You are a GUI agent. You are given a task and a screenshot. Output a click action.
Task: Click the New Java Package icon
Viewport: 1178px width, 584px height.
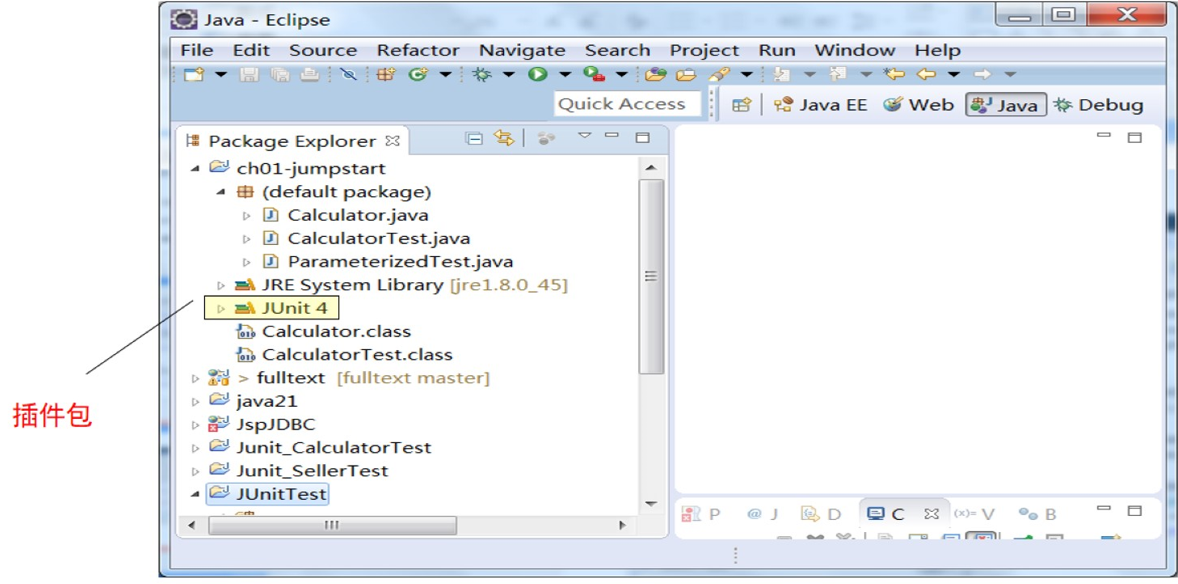[x=385, y=74]
